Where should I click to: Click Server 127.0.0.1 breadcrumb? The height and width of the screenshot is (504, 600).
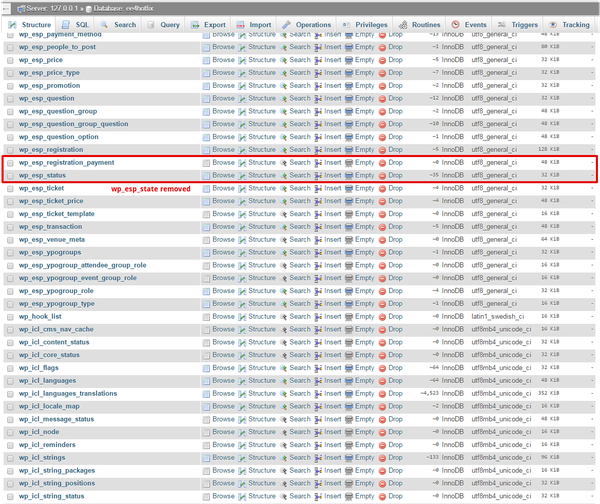[47, 8]
